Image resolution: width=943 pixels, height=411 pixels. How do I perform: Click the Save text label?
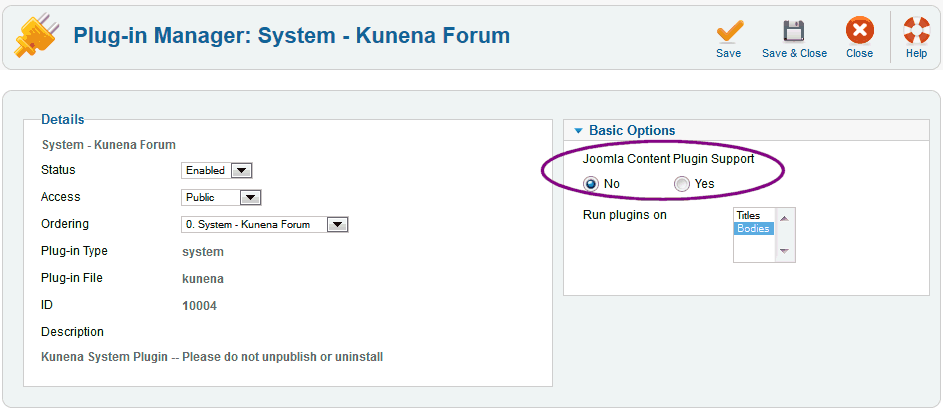[x=729, y=54]
